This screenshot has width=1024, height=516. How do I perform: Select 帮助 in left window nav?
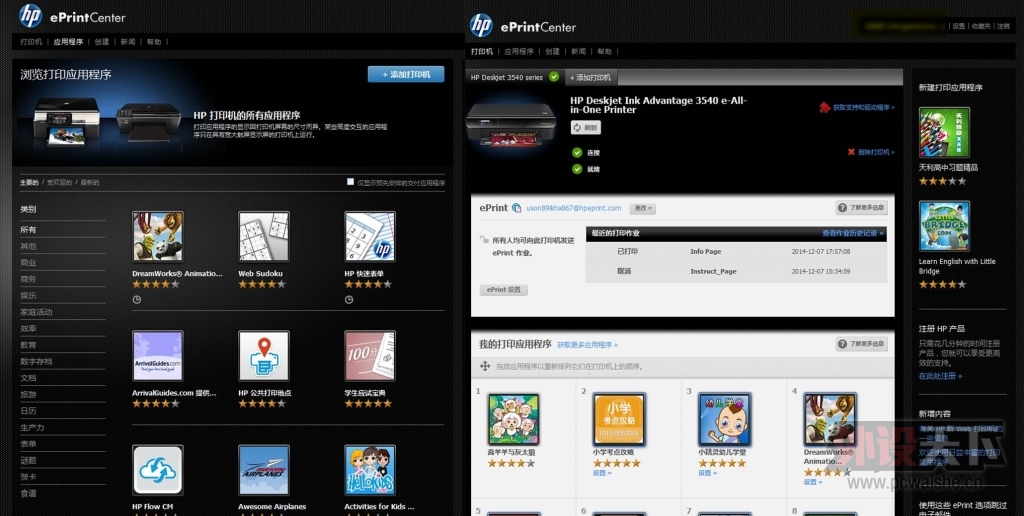[x=154, y=41]
